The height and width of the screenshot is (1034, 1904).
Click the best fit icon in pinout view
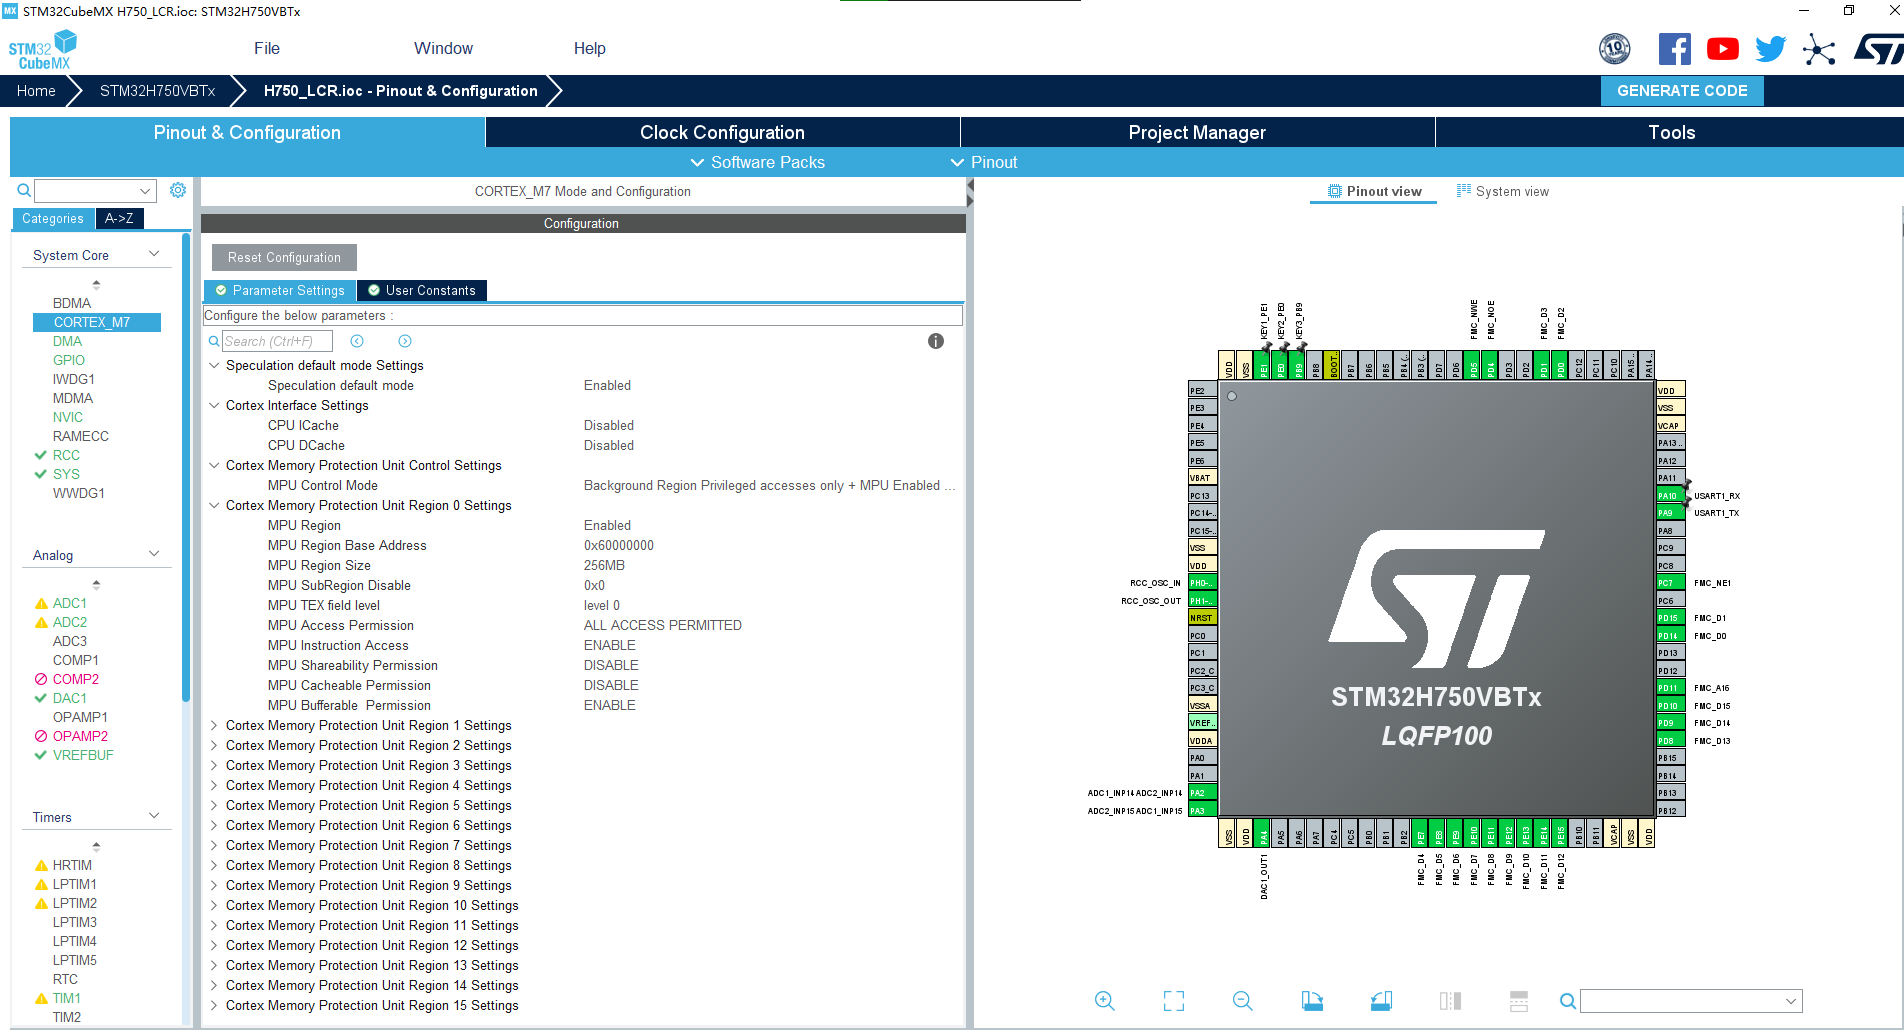point(1173,1000)
